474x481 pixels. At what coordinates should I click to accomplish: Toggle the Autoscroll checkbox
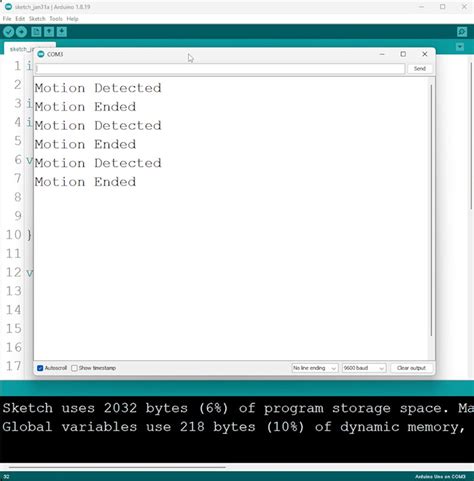[x=40, y=368]
